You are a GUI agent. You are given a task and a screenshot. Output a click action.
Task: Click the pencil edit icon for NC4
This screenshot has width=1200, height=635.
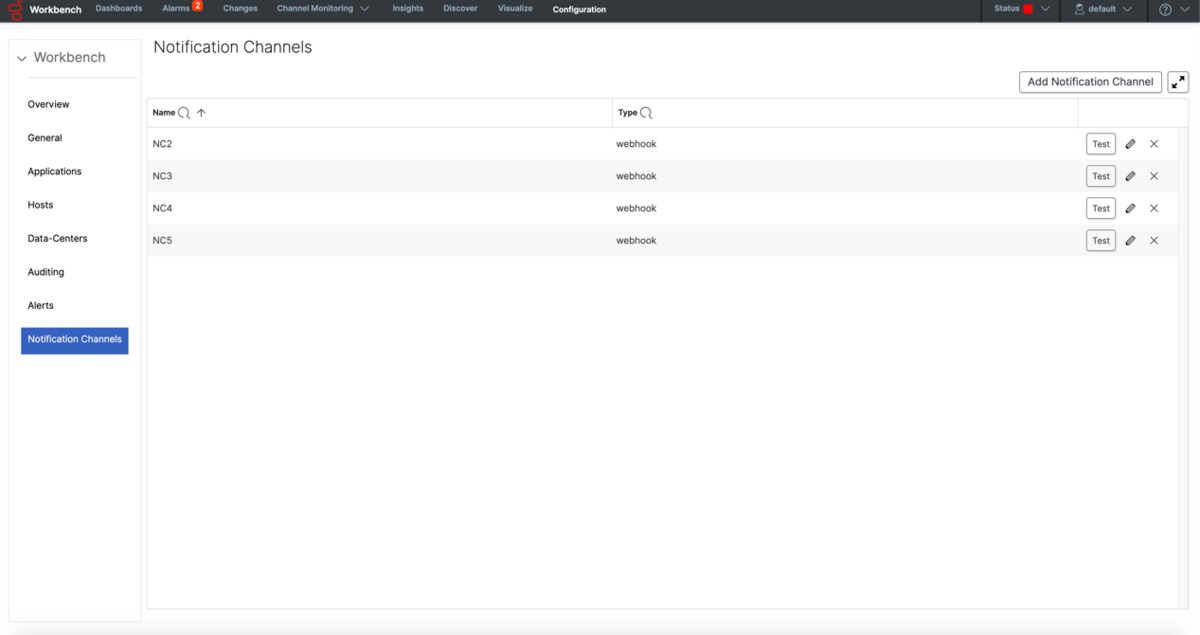[1130, 208]
